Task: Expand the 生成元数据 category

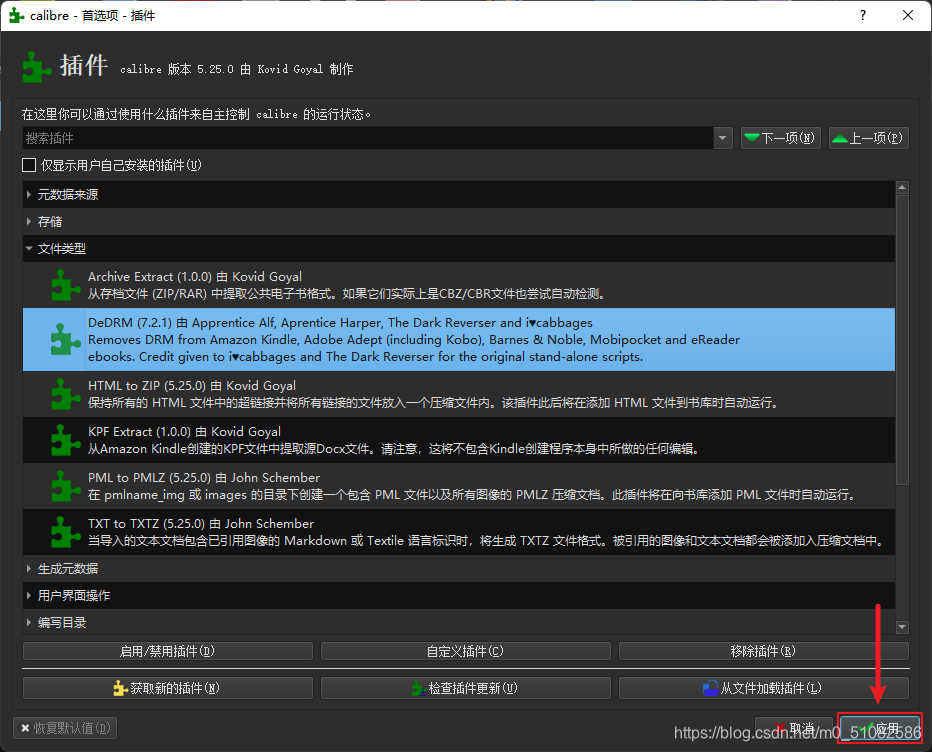Action: point(29,569)
